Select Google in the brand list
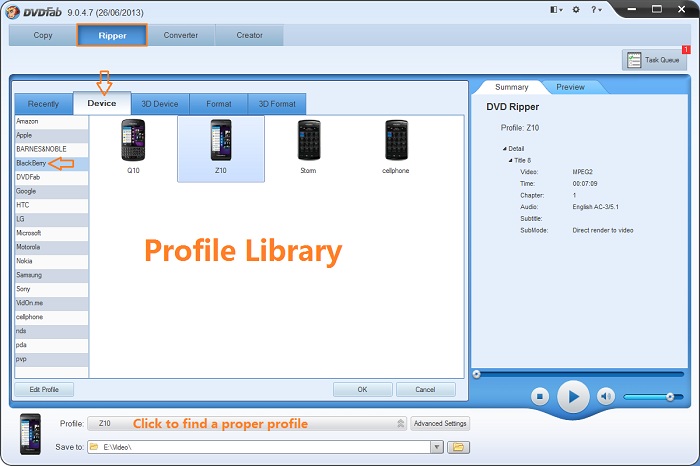Image resolution: width=700 pixels, height=466 pixels. pyautogui.click(x=51, y=191)
